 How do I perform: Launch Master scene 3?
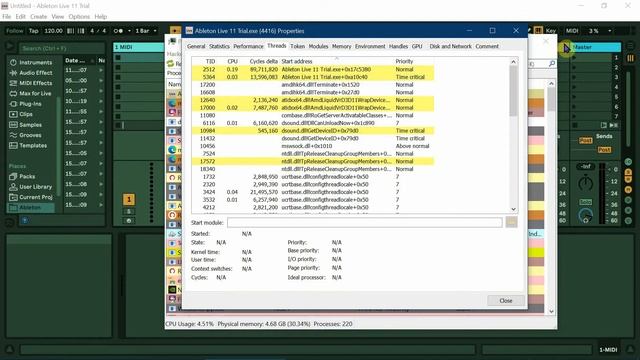[x=575, y=77]
